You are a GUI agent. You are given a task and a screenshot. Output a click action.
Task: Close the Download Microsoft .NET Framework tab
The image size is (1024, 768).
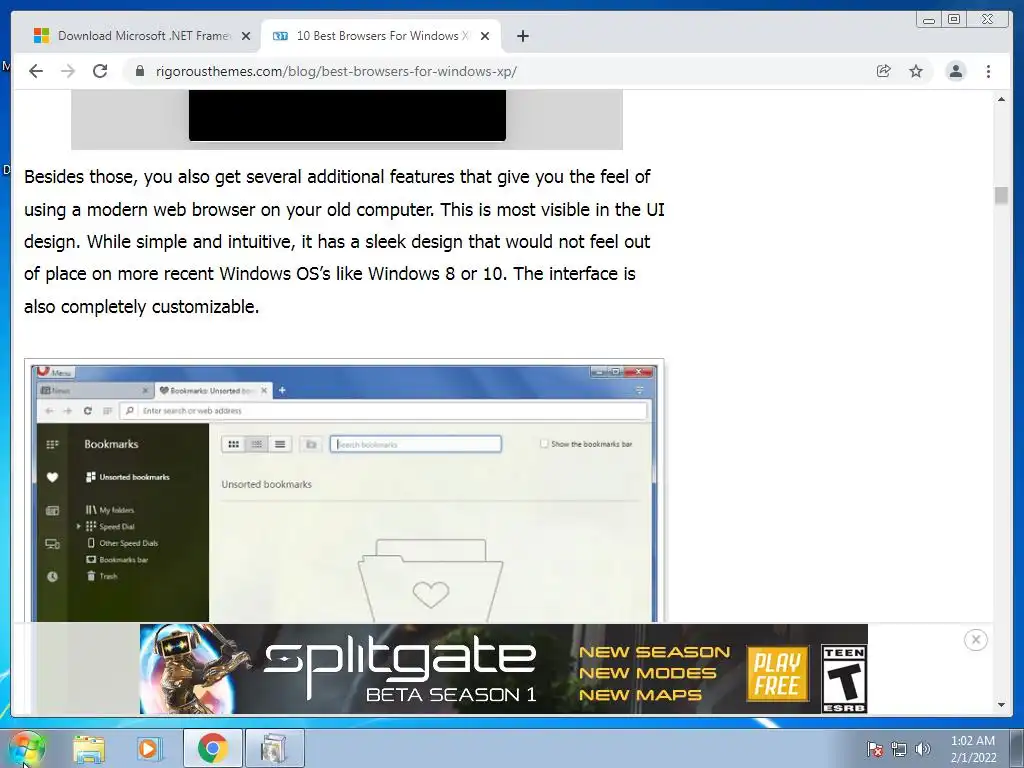tap(246, 36)
